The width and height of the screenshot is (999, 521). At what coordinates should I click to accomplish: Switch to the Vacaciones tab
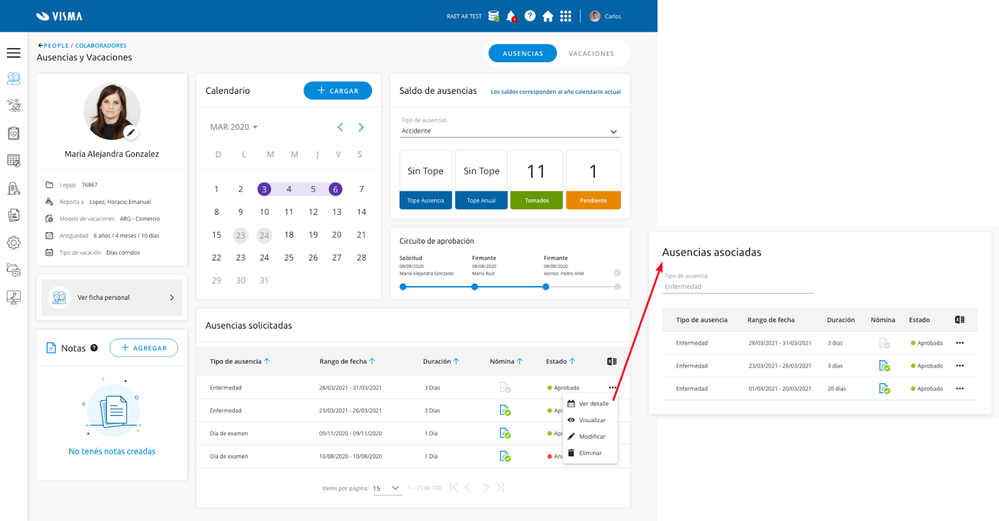click(591, 54)
